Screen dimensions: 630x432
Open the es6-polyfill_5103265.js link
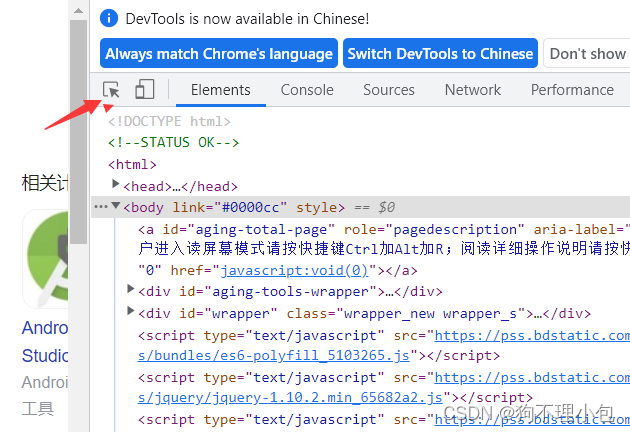[274, 356]
